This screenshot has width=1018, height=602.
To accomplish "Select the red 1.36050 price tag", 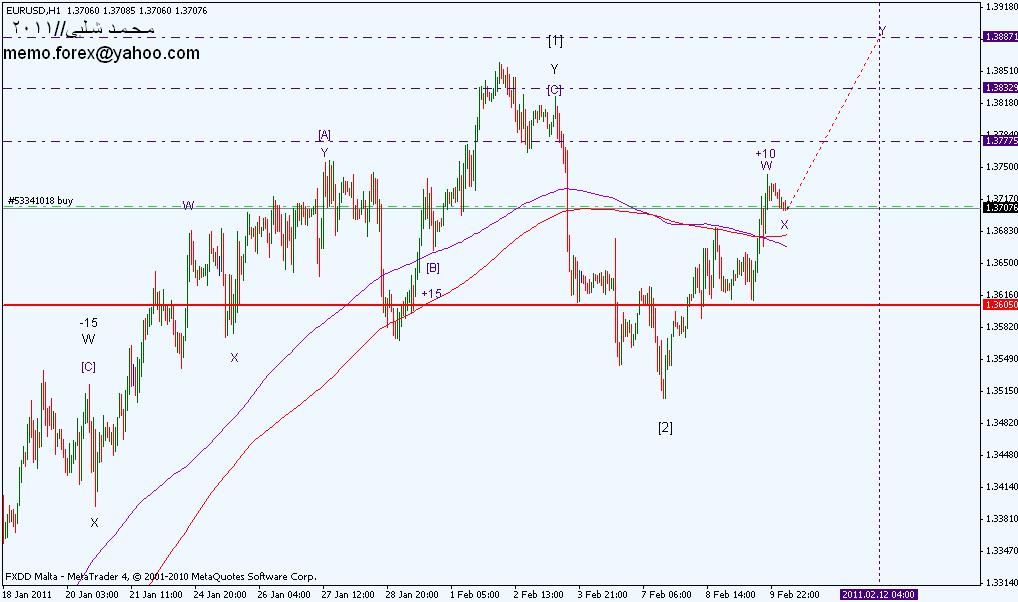I will (1000, 304).
